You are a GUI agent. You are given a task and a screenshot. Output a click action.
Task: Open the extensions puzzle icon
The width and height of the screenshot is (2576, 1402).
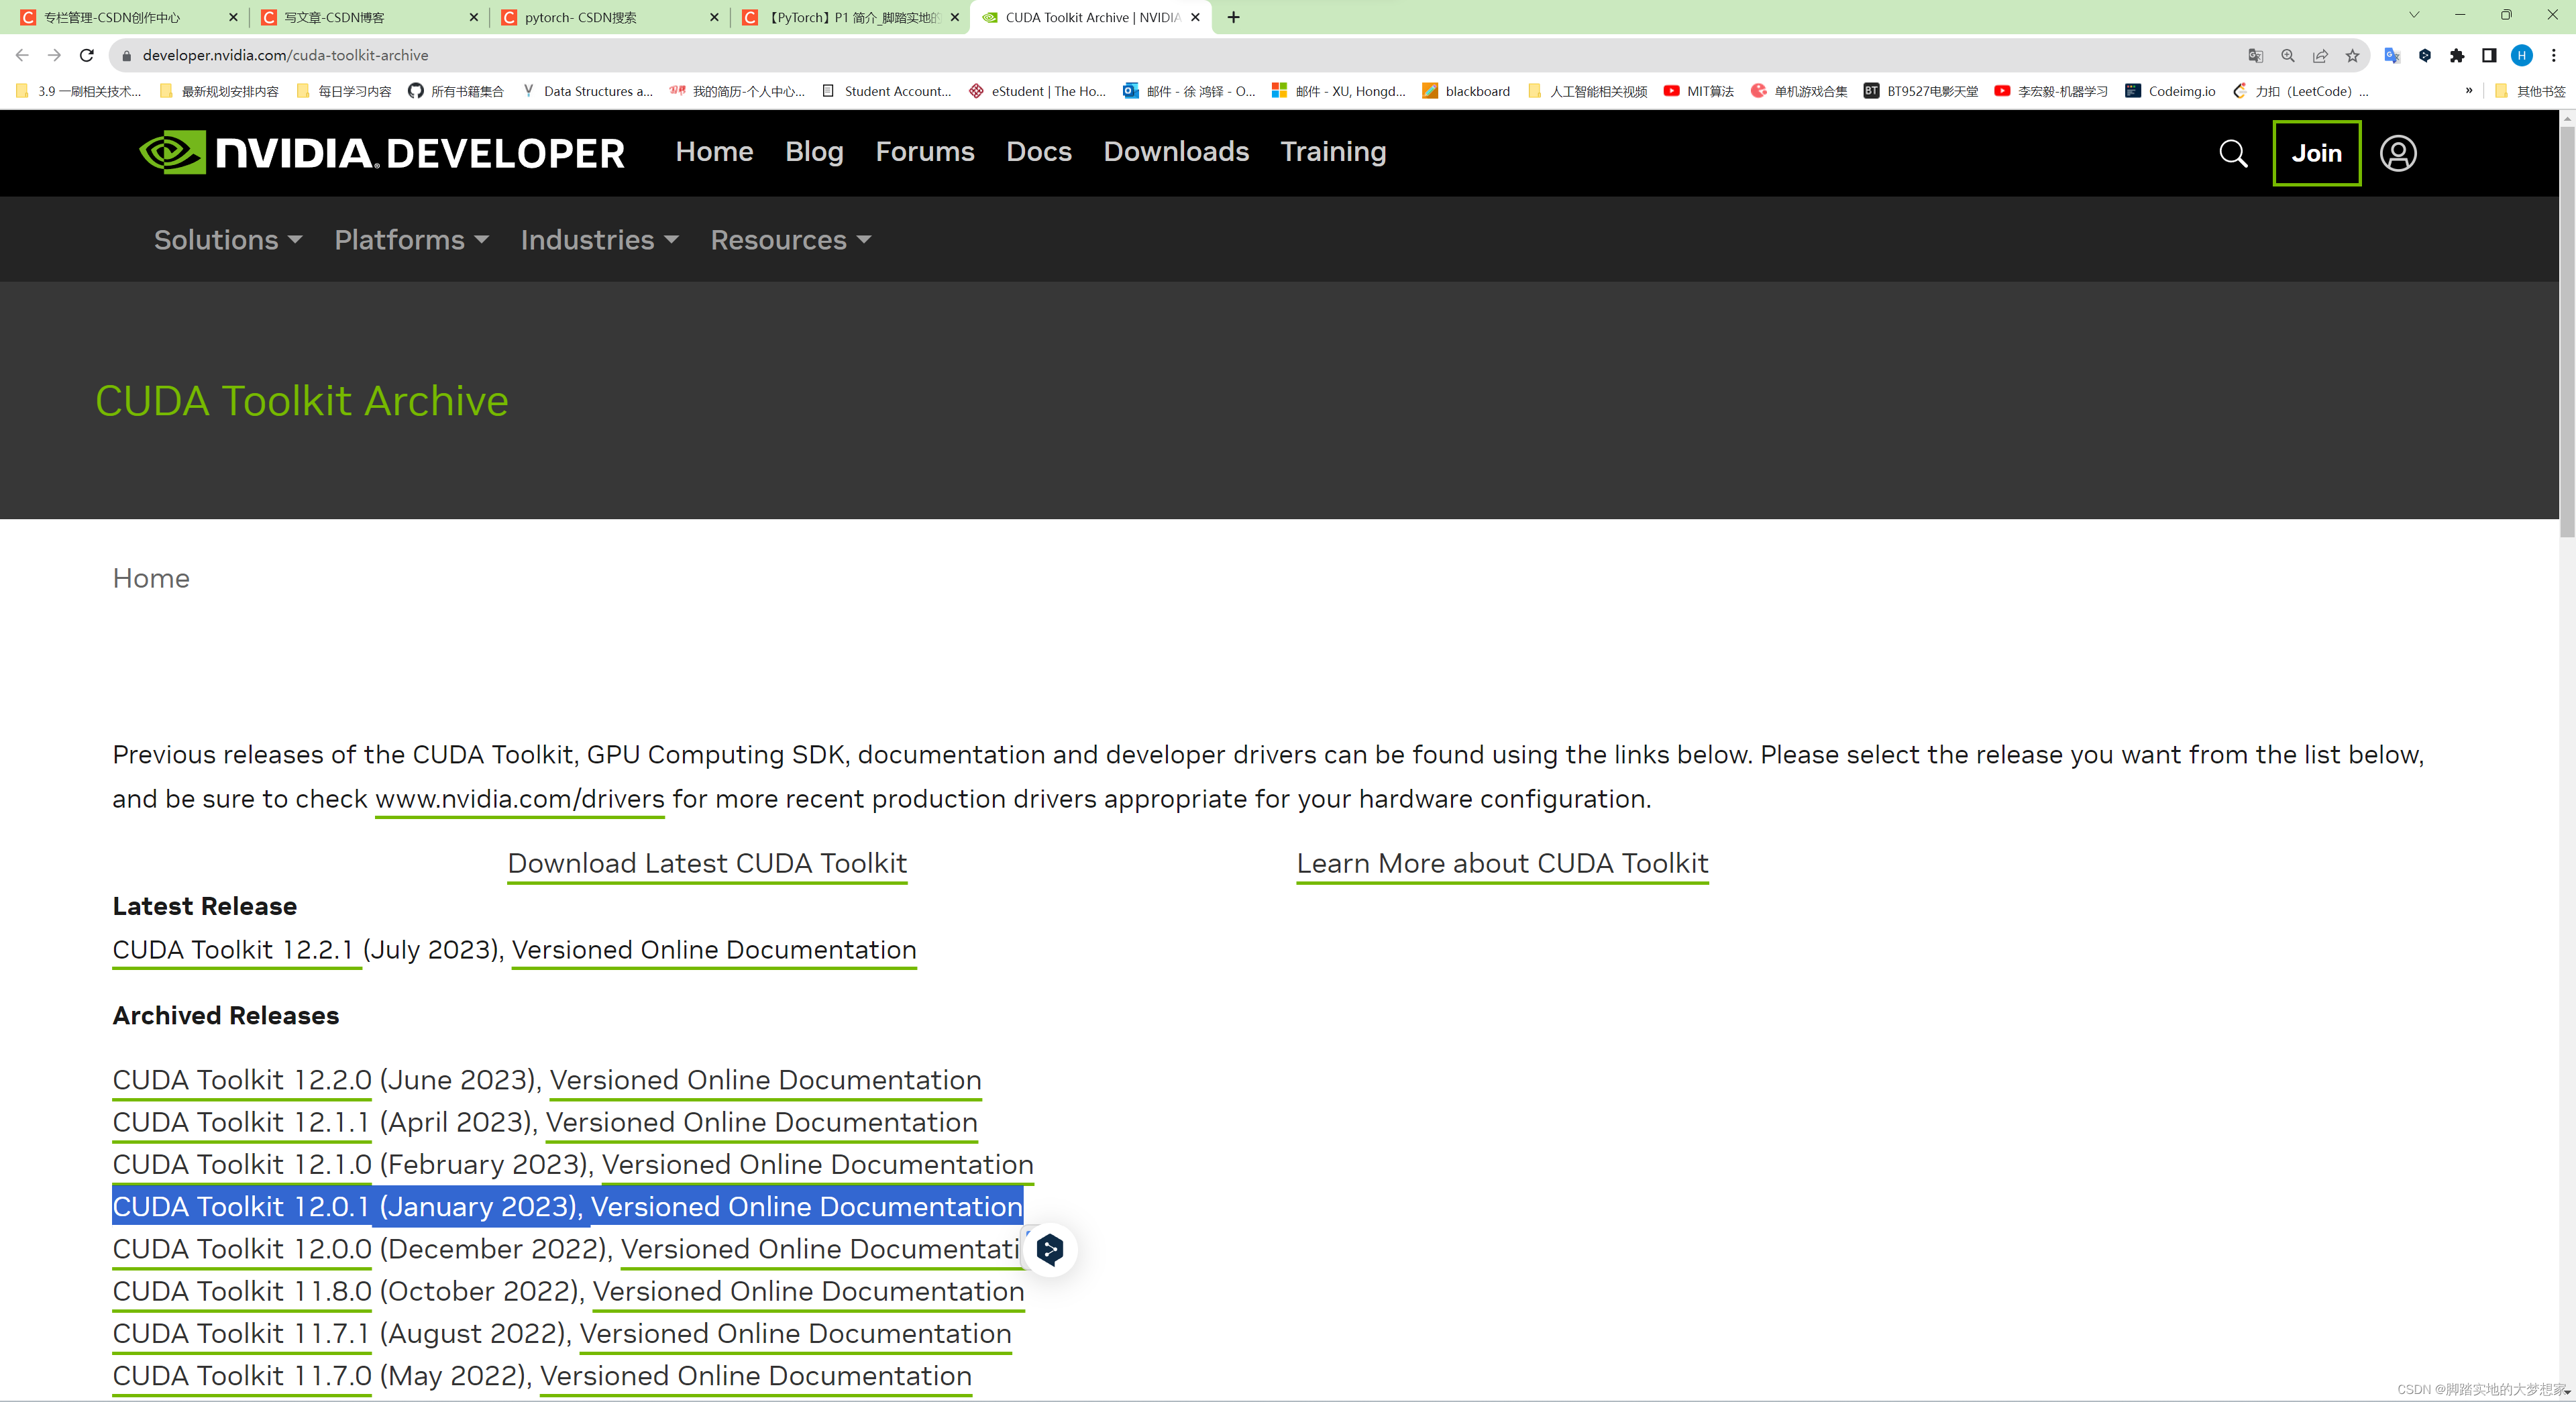point(2457,56)
